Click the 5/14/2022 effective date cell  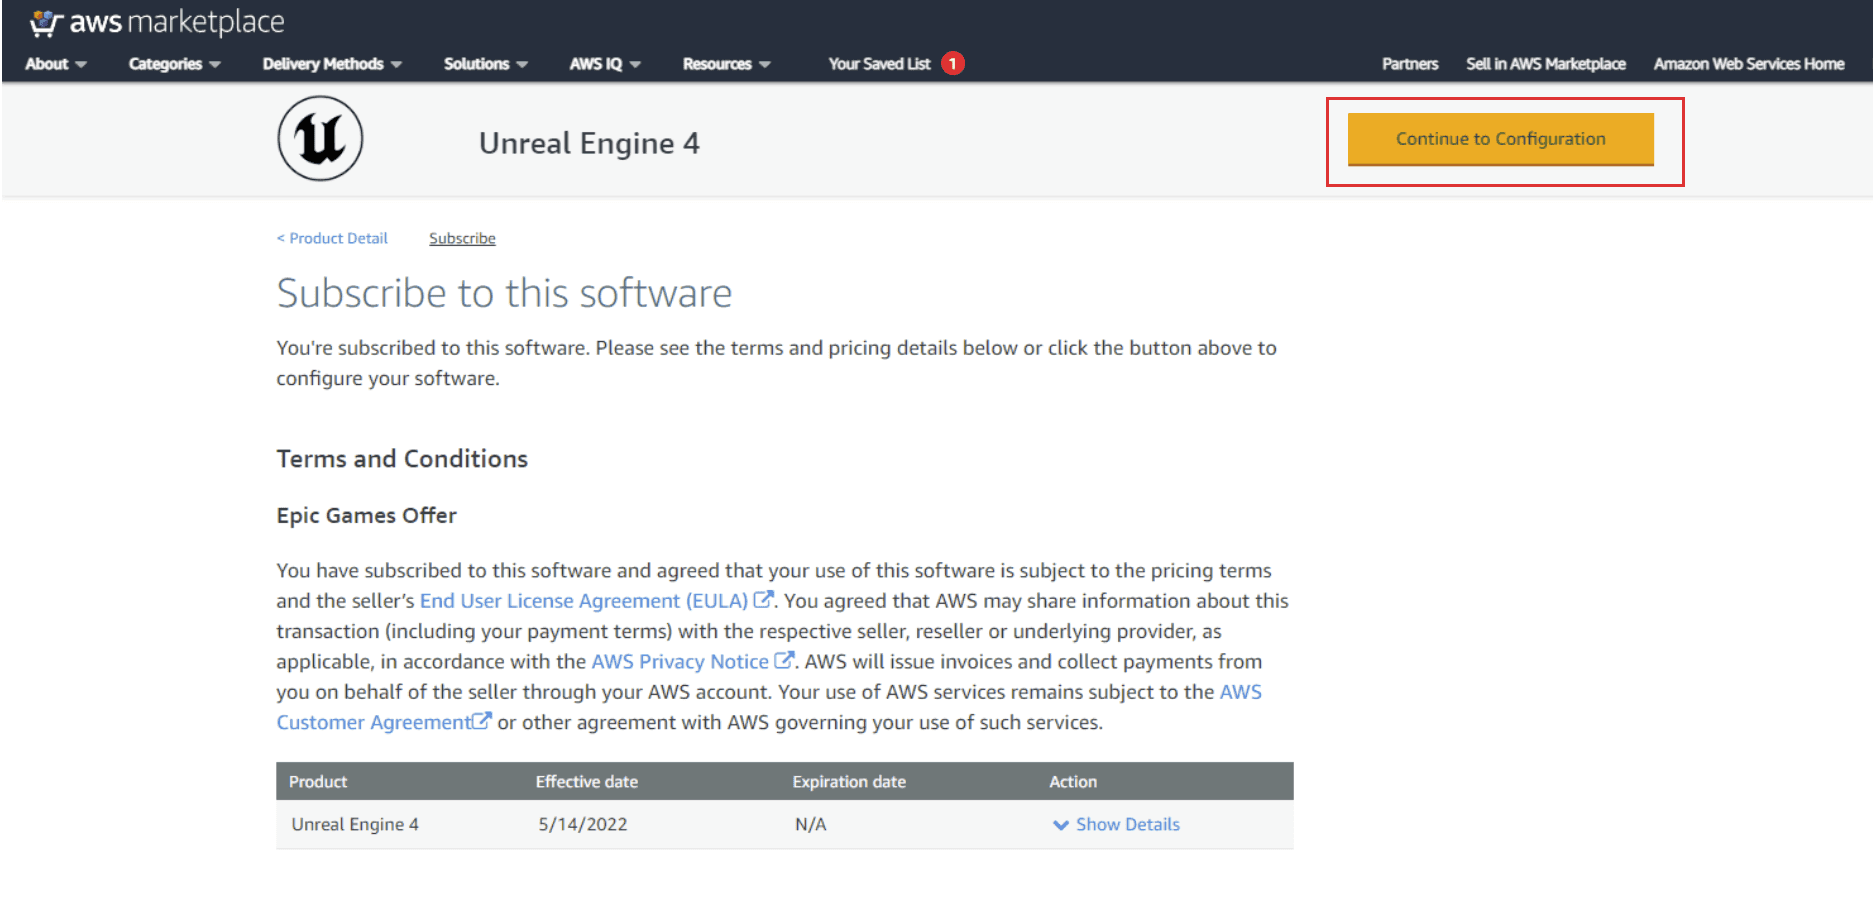tap(583, 825)
